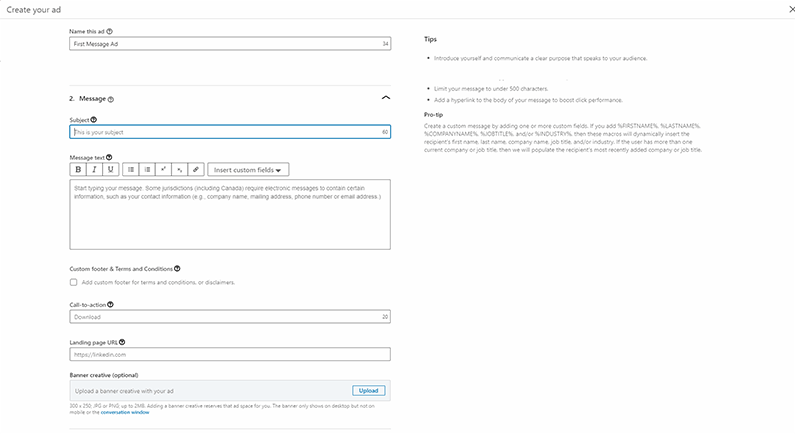Focus the Name this ad field
The width and height of the screenshot is (795, 434).
click(230, 44)
